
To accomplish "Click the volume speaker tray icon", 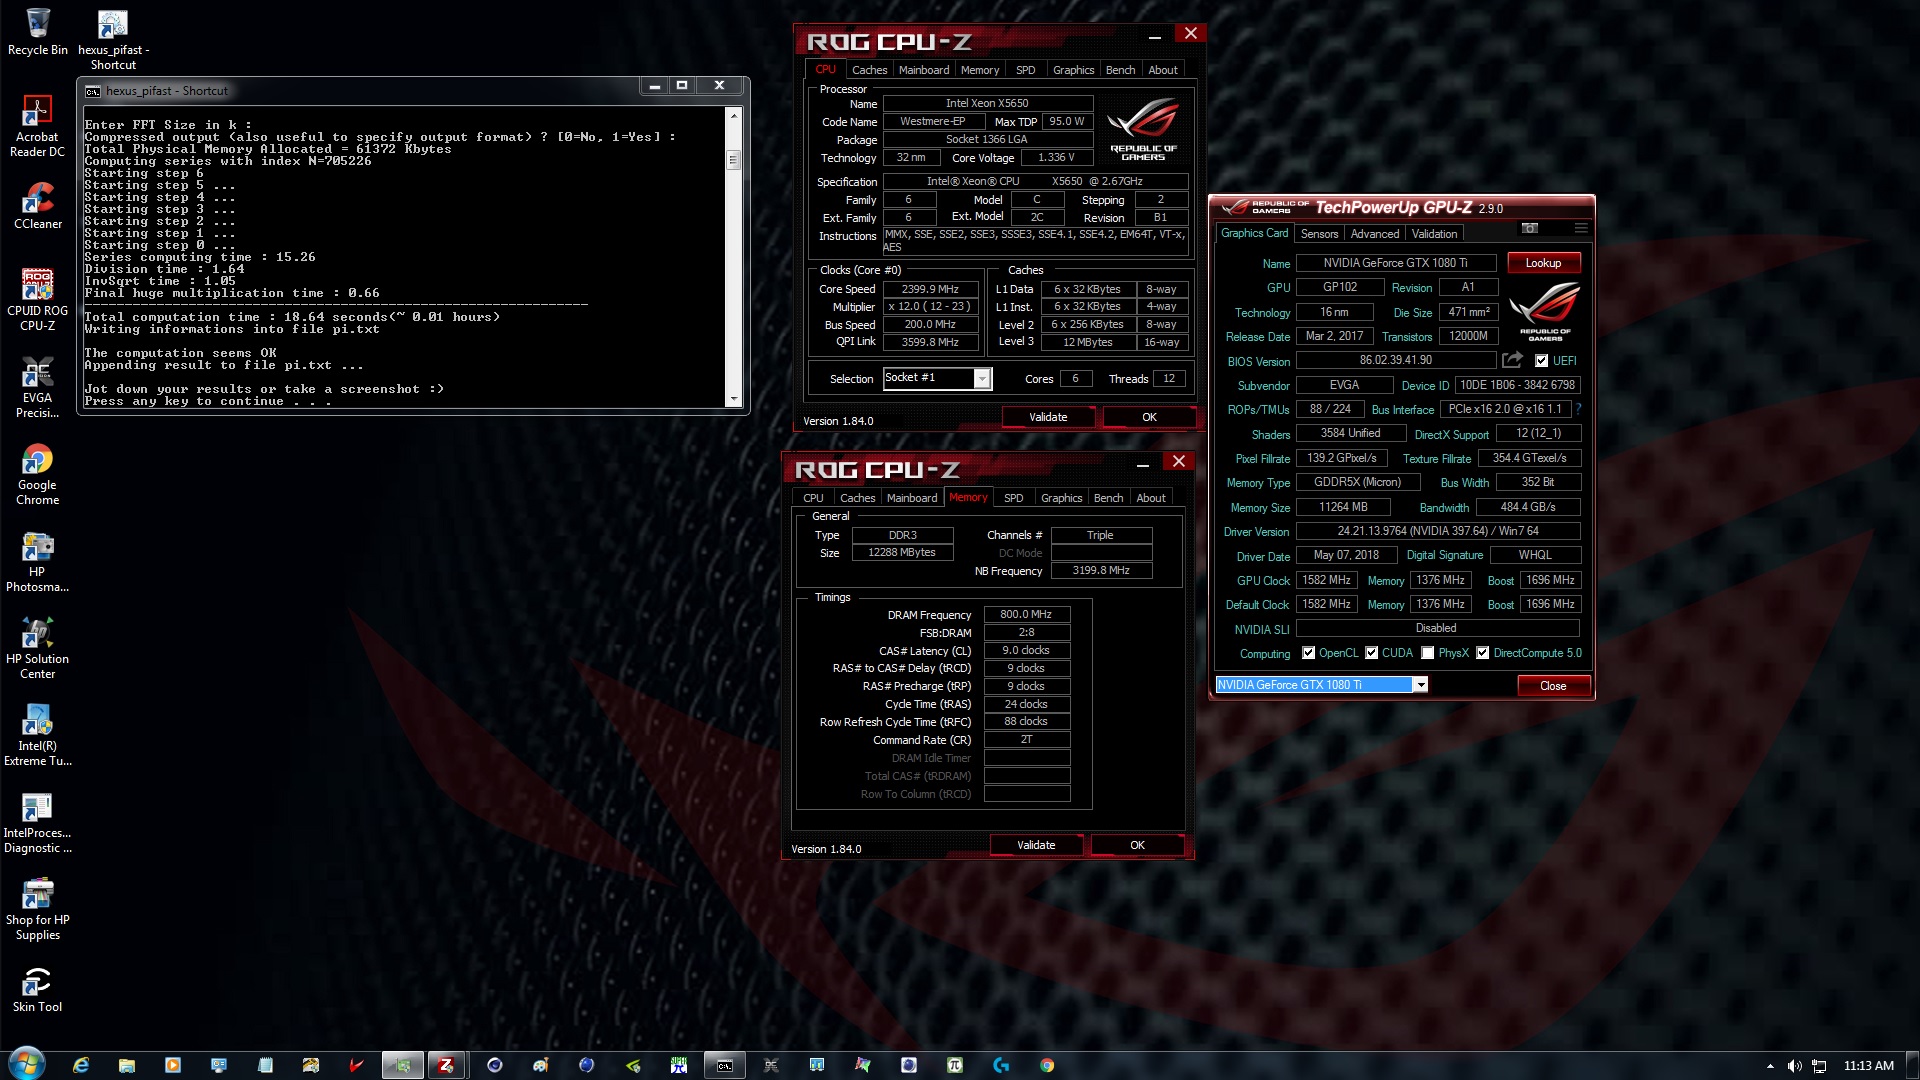I will pos(1794,1066).
